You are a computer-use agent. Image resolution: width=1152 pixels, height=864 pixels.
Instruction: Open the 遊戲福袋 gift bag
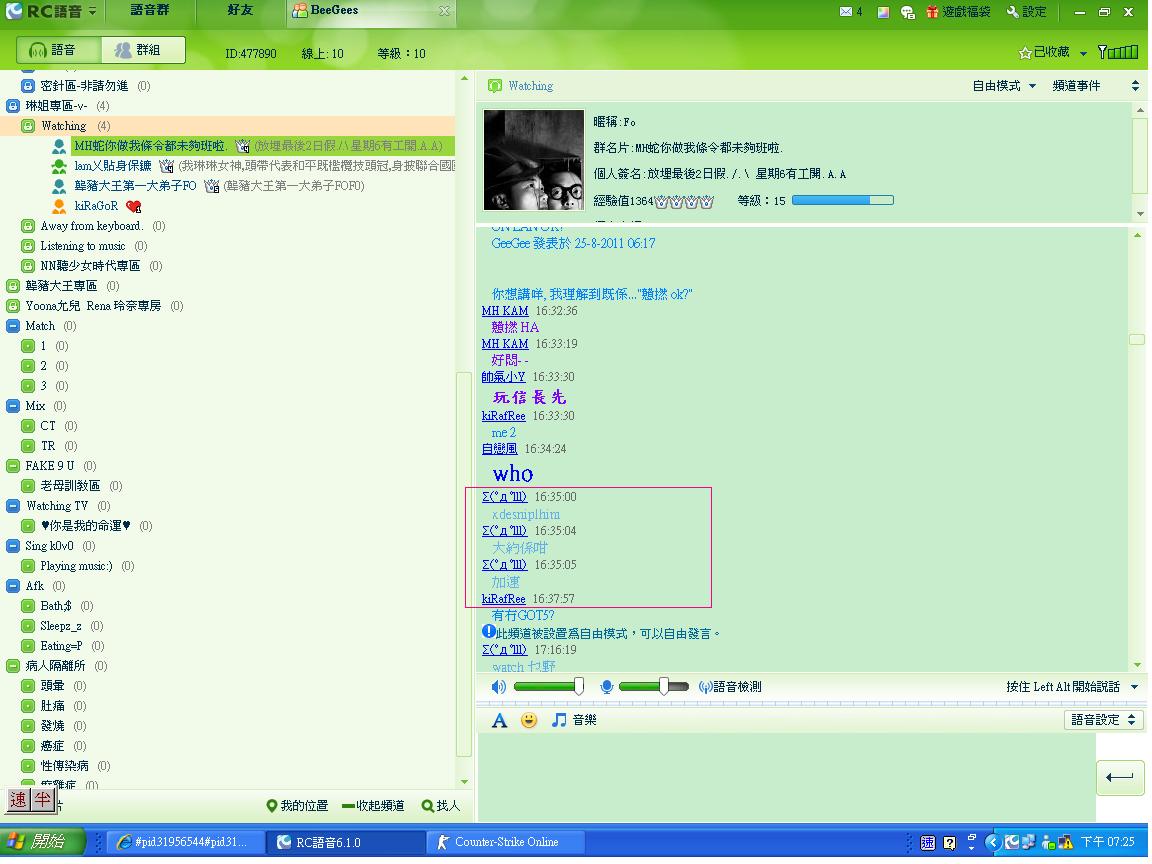(x=958, y=12)
